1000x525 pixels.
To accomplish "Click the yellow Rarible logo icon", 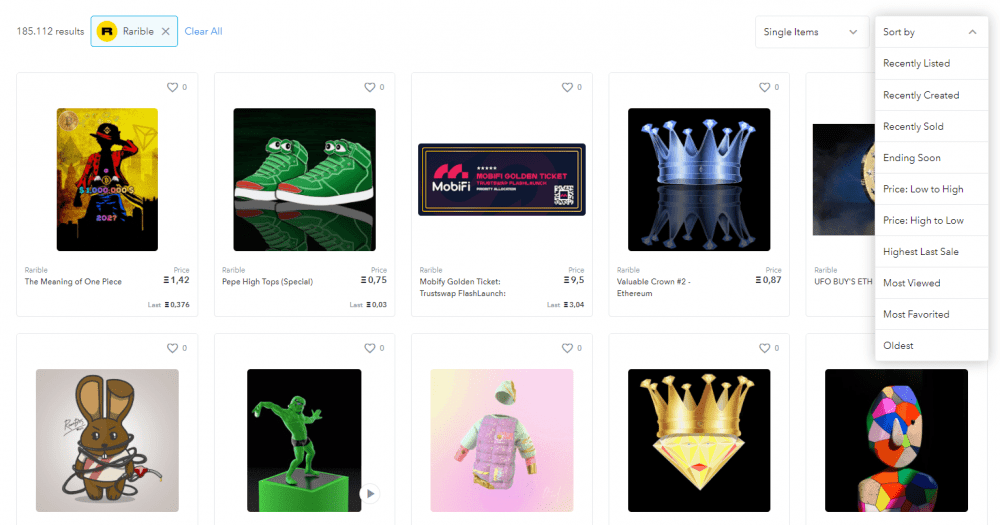I will (107, 31).
